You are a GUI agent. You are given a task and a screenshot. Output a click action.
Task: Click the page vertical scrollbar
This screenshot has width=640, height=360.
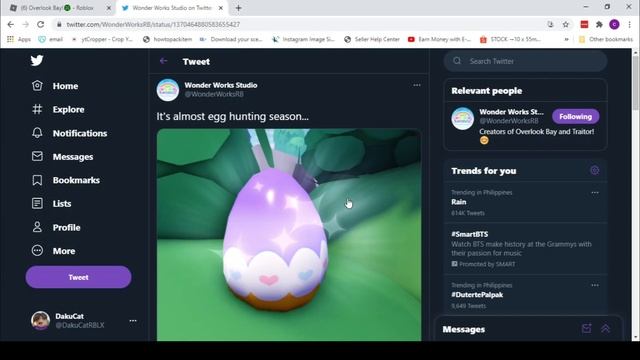(x=636, y=83)
